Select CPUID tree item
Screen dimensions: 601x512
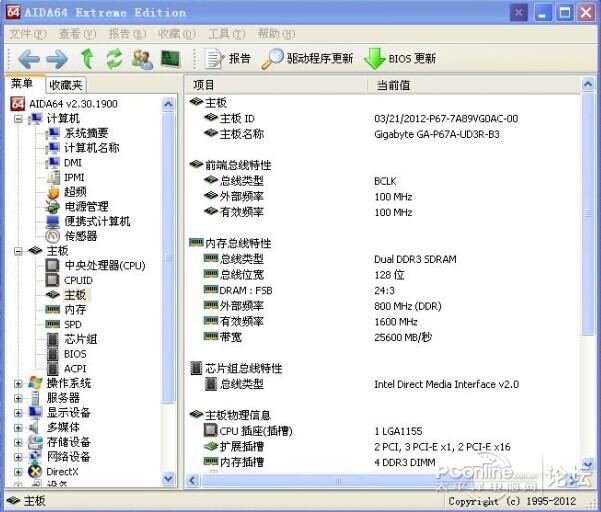78,281
